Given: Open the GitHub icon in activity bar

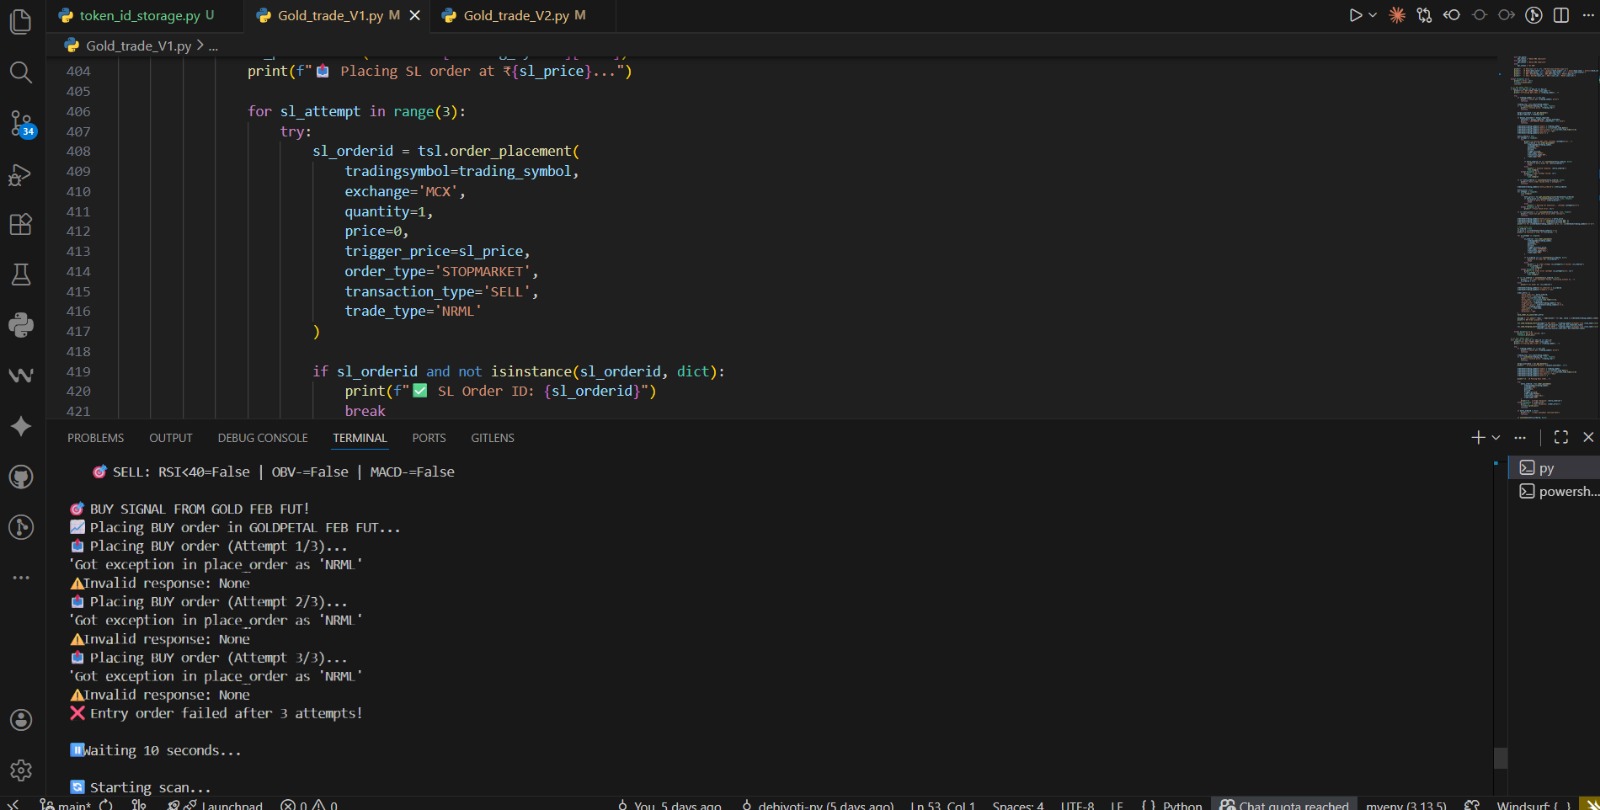Looking at the screenshot, I should [21, 477].
